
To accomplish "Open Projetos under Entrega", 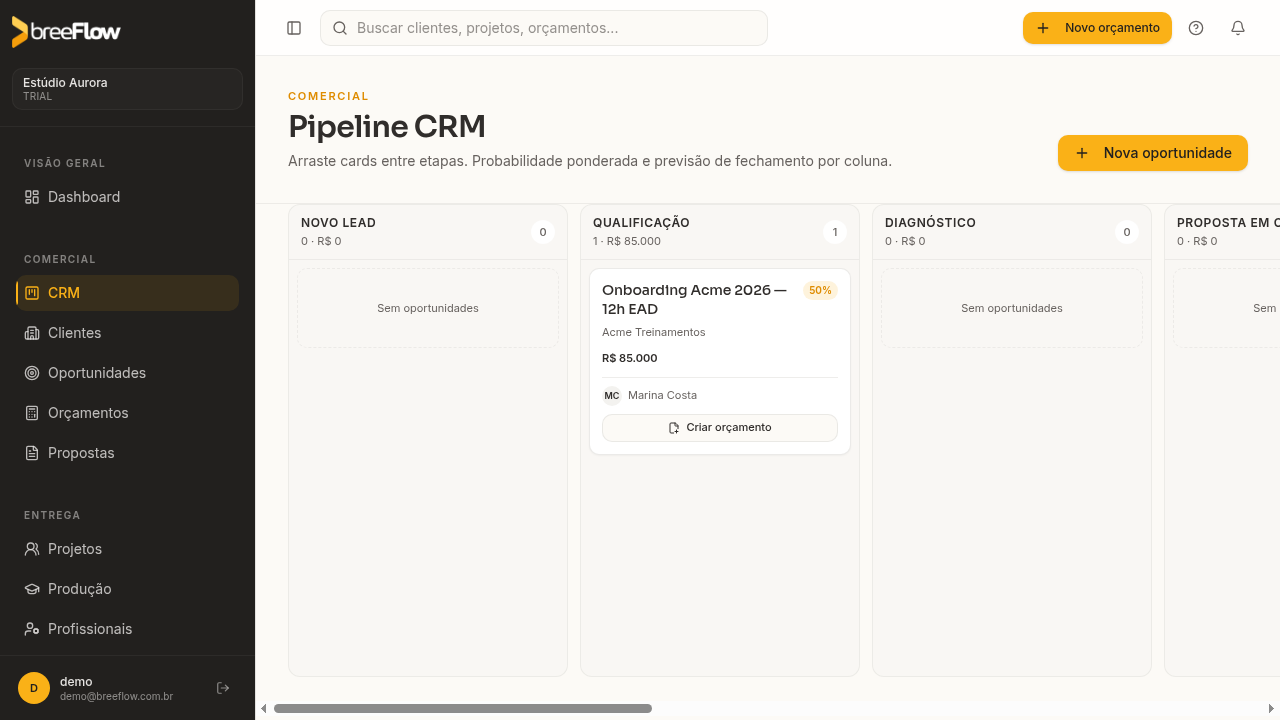I will (x=127, y=549).
